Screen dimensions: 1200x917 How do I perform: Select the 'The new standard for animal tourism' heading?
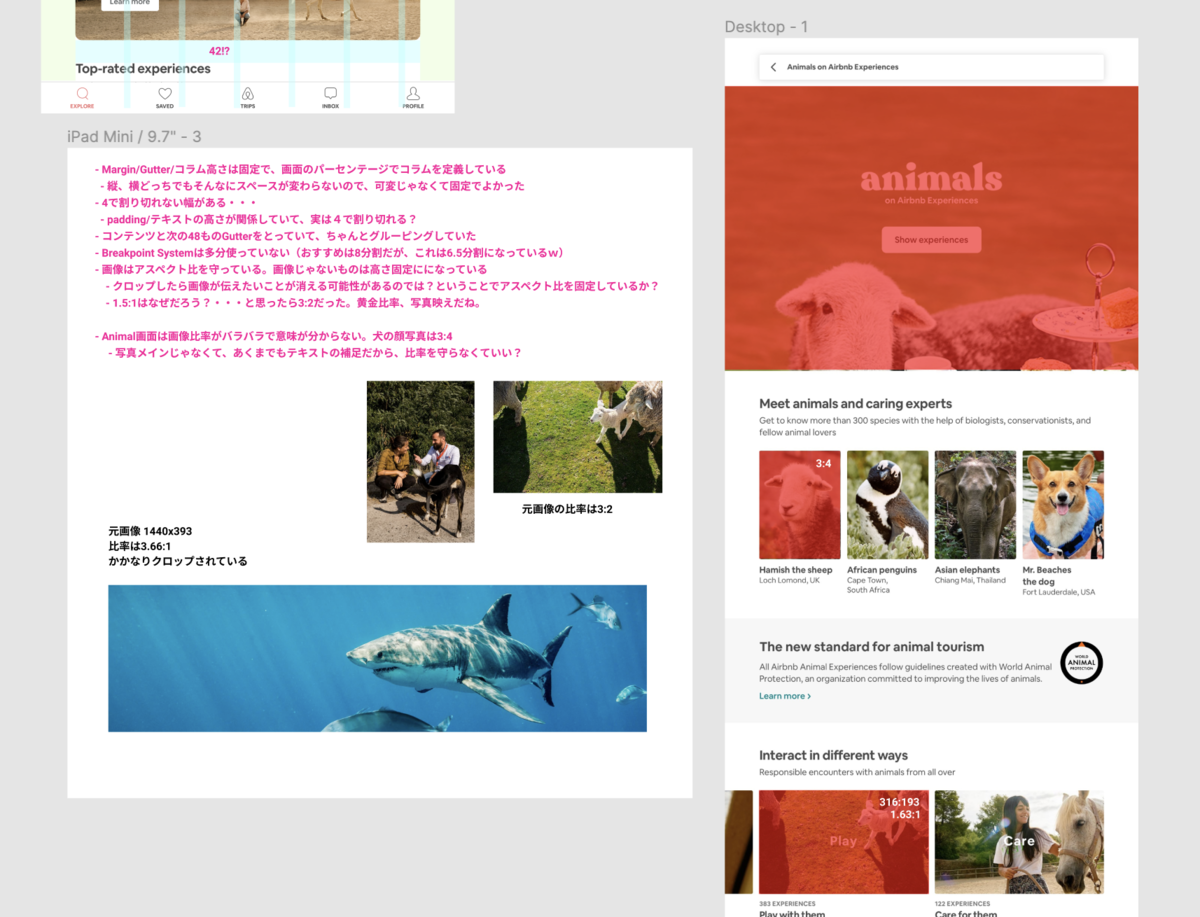click(872, 647)
